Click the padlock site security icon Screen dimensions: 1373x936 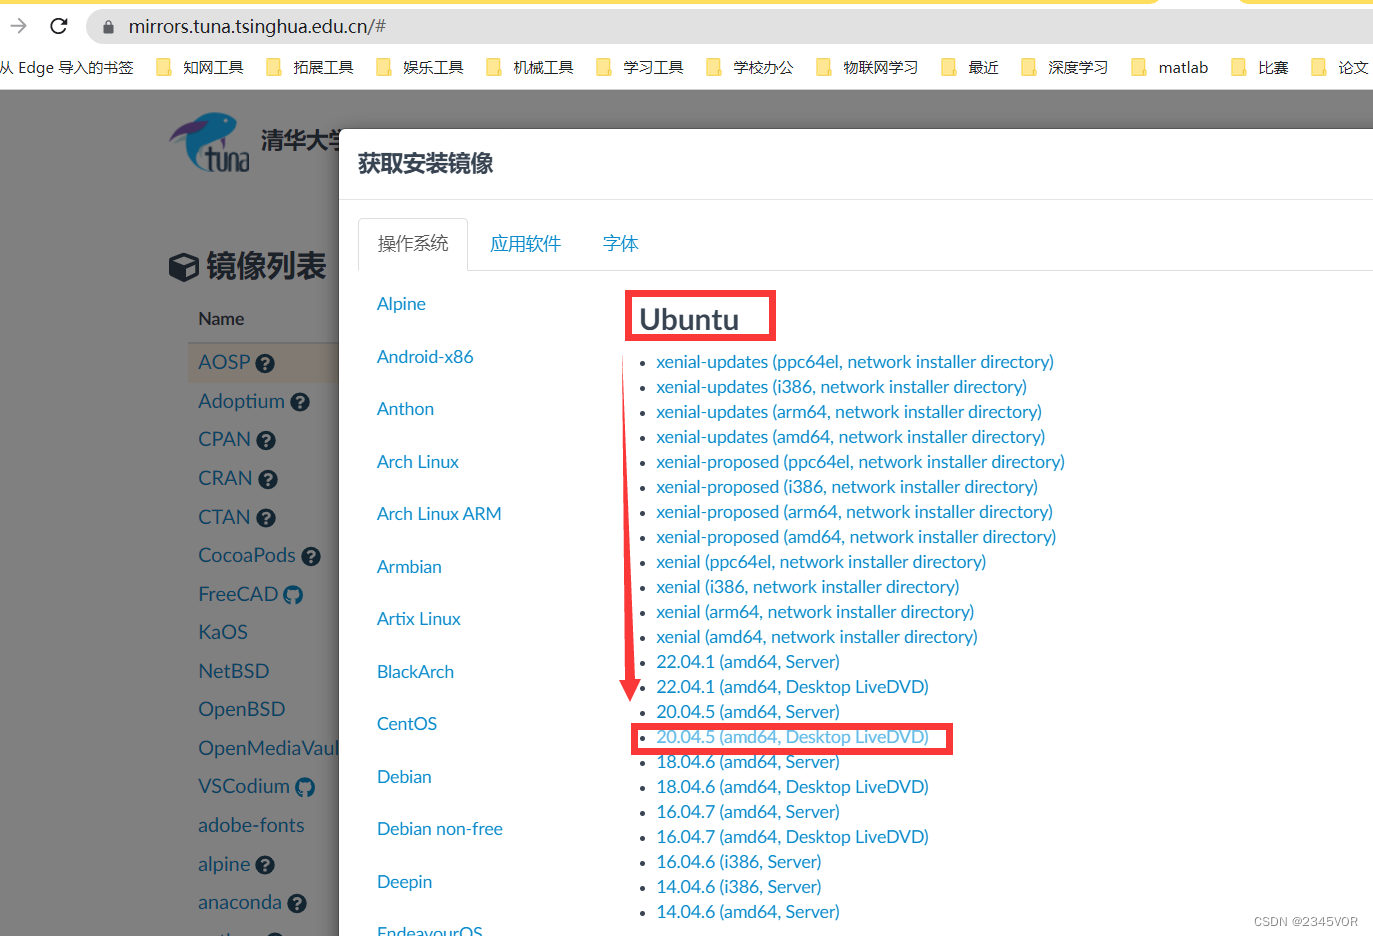(x=108, y=27)
